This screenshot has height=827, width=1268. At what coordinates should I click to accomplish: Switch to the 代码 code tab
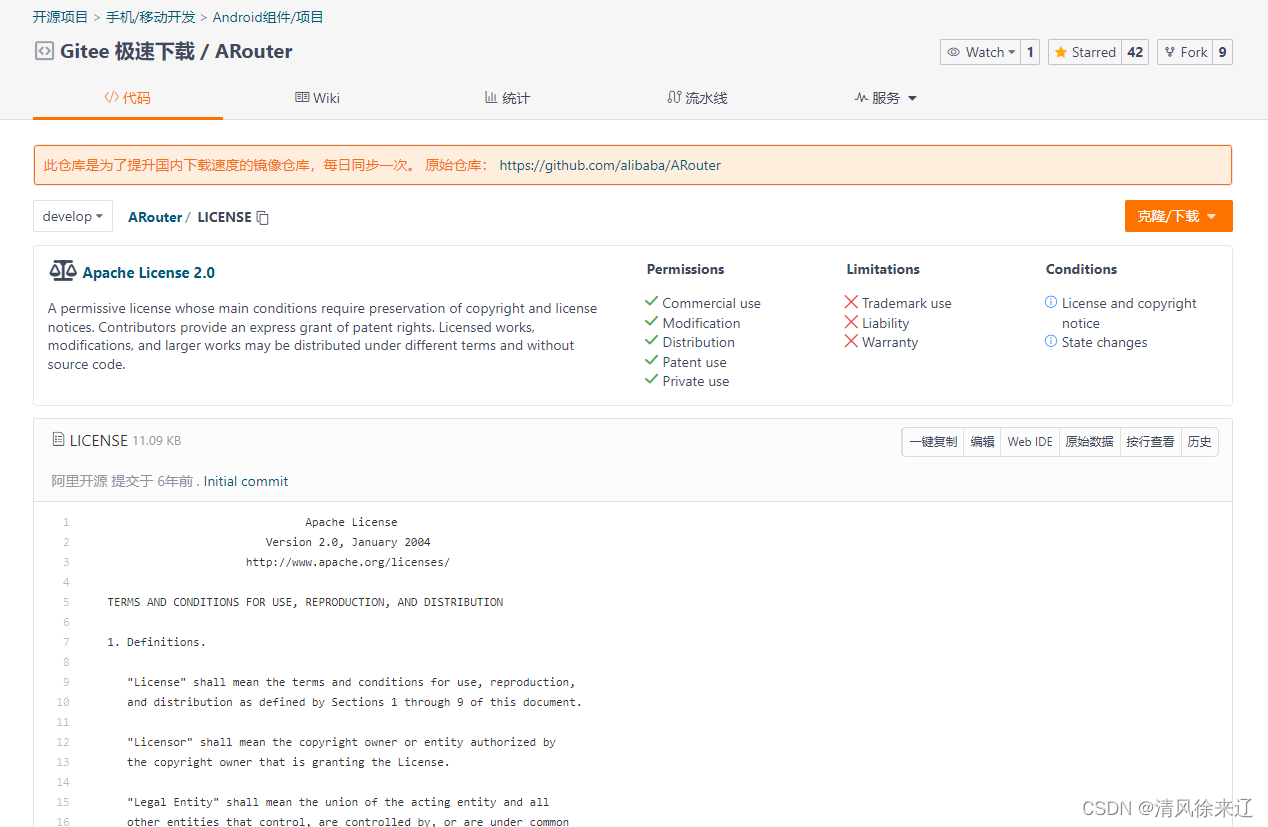127,98
